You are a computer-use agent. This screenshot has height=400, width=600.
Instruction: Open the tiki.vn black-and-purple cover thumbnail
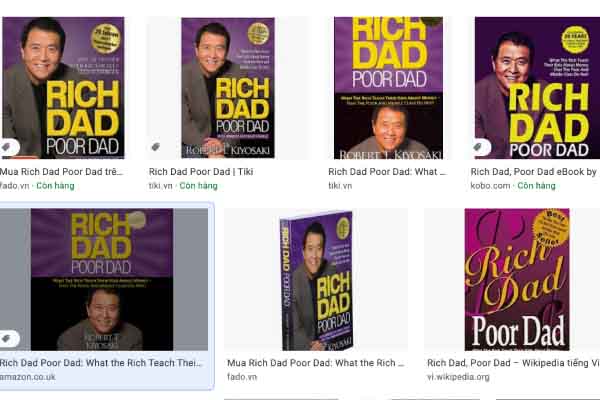[388, 88]
